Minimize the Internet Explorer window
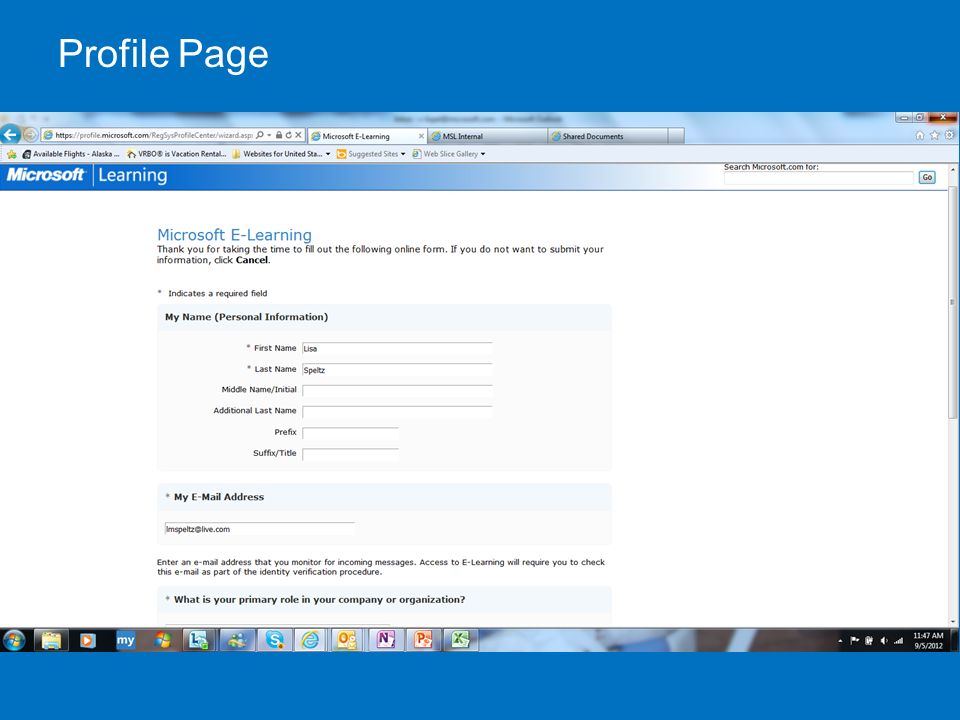Screen dimensions: 960x720 904,118
